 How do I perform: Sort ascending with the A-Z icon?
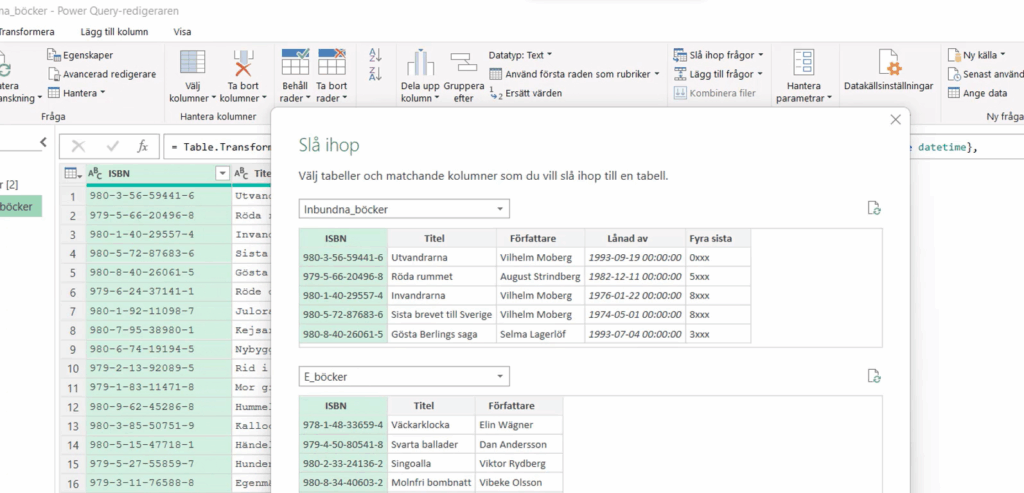click(376, 55)
